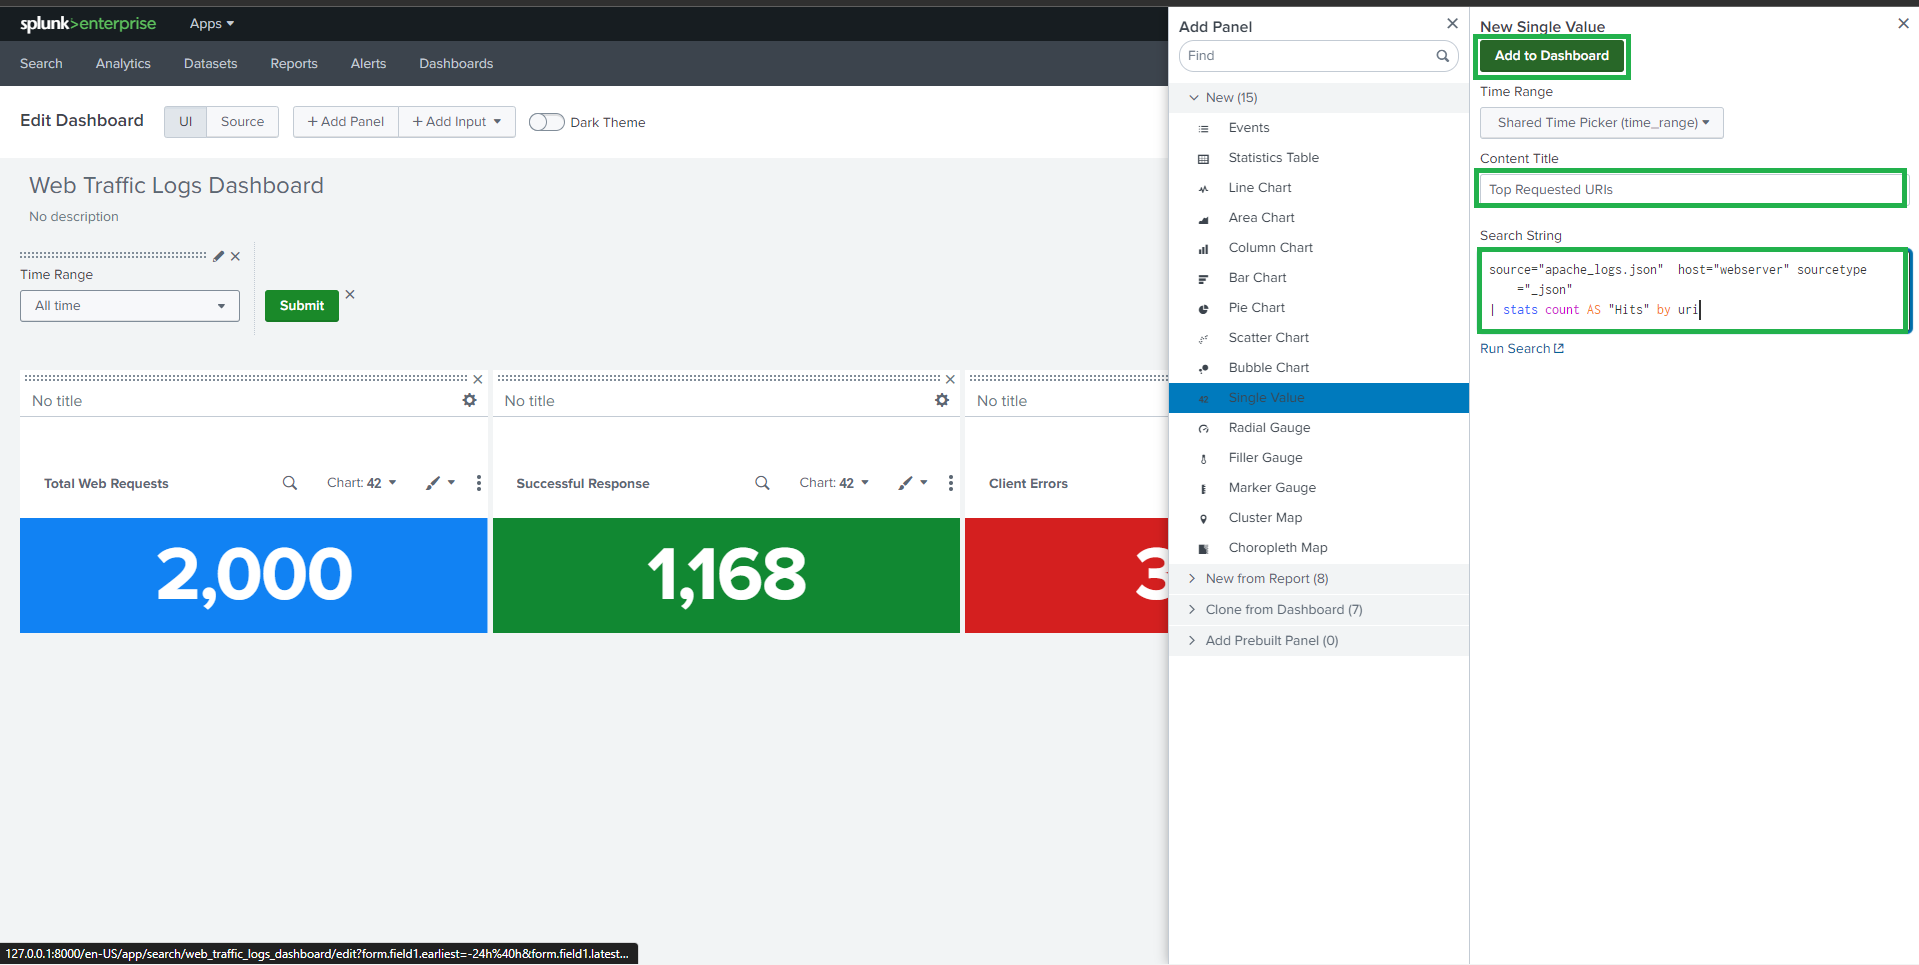Click the blue 2,000 single value
The image size is (1919, 965).
click(254, 575)
